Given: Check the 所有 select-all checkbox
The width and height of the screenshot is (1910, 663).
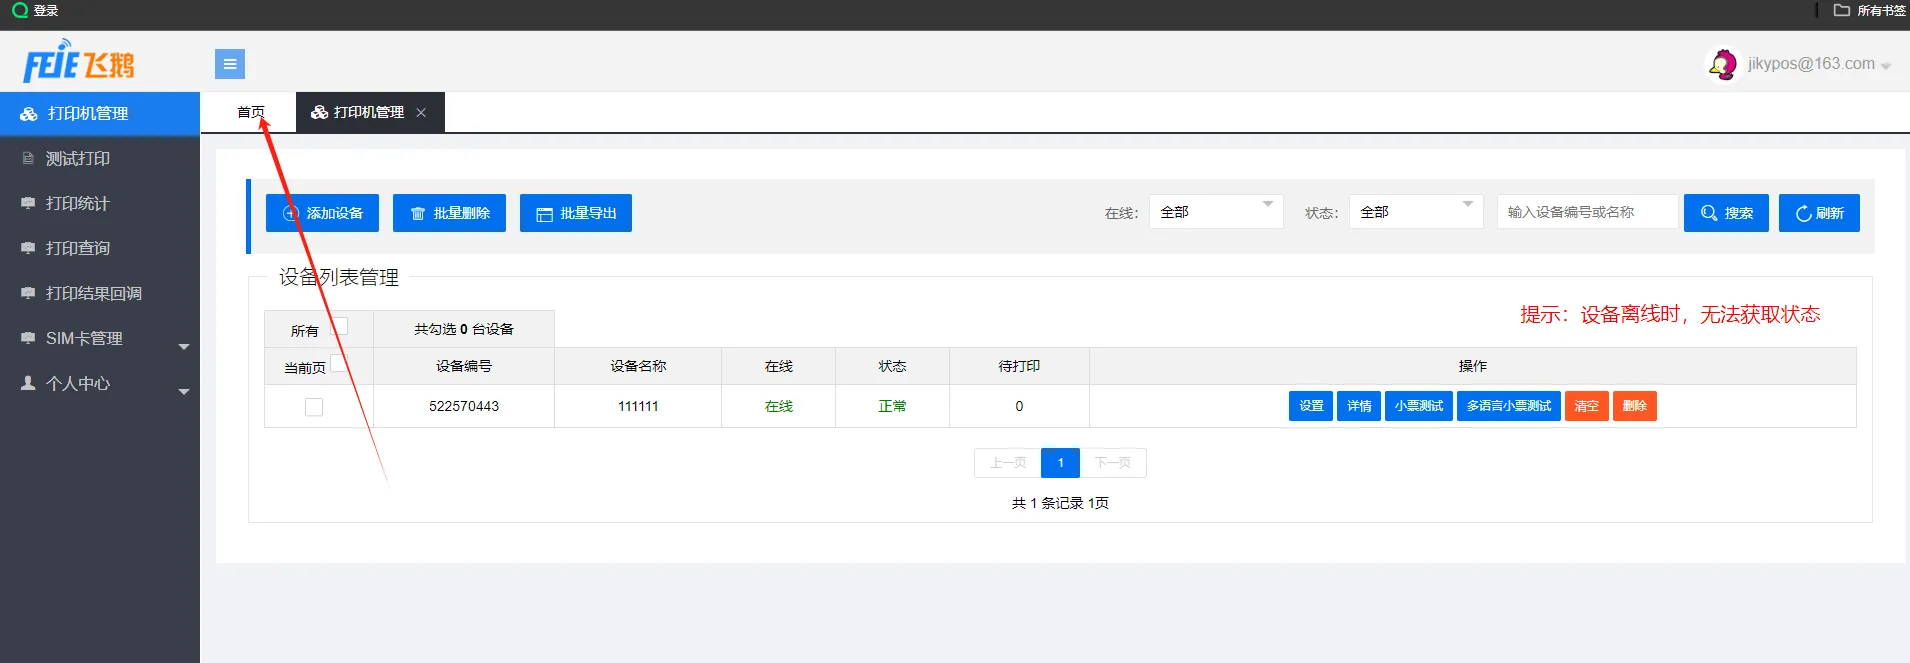Looking at the screenshot, I should 340,326.
